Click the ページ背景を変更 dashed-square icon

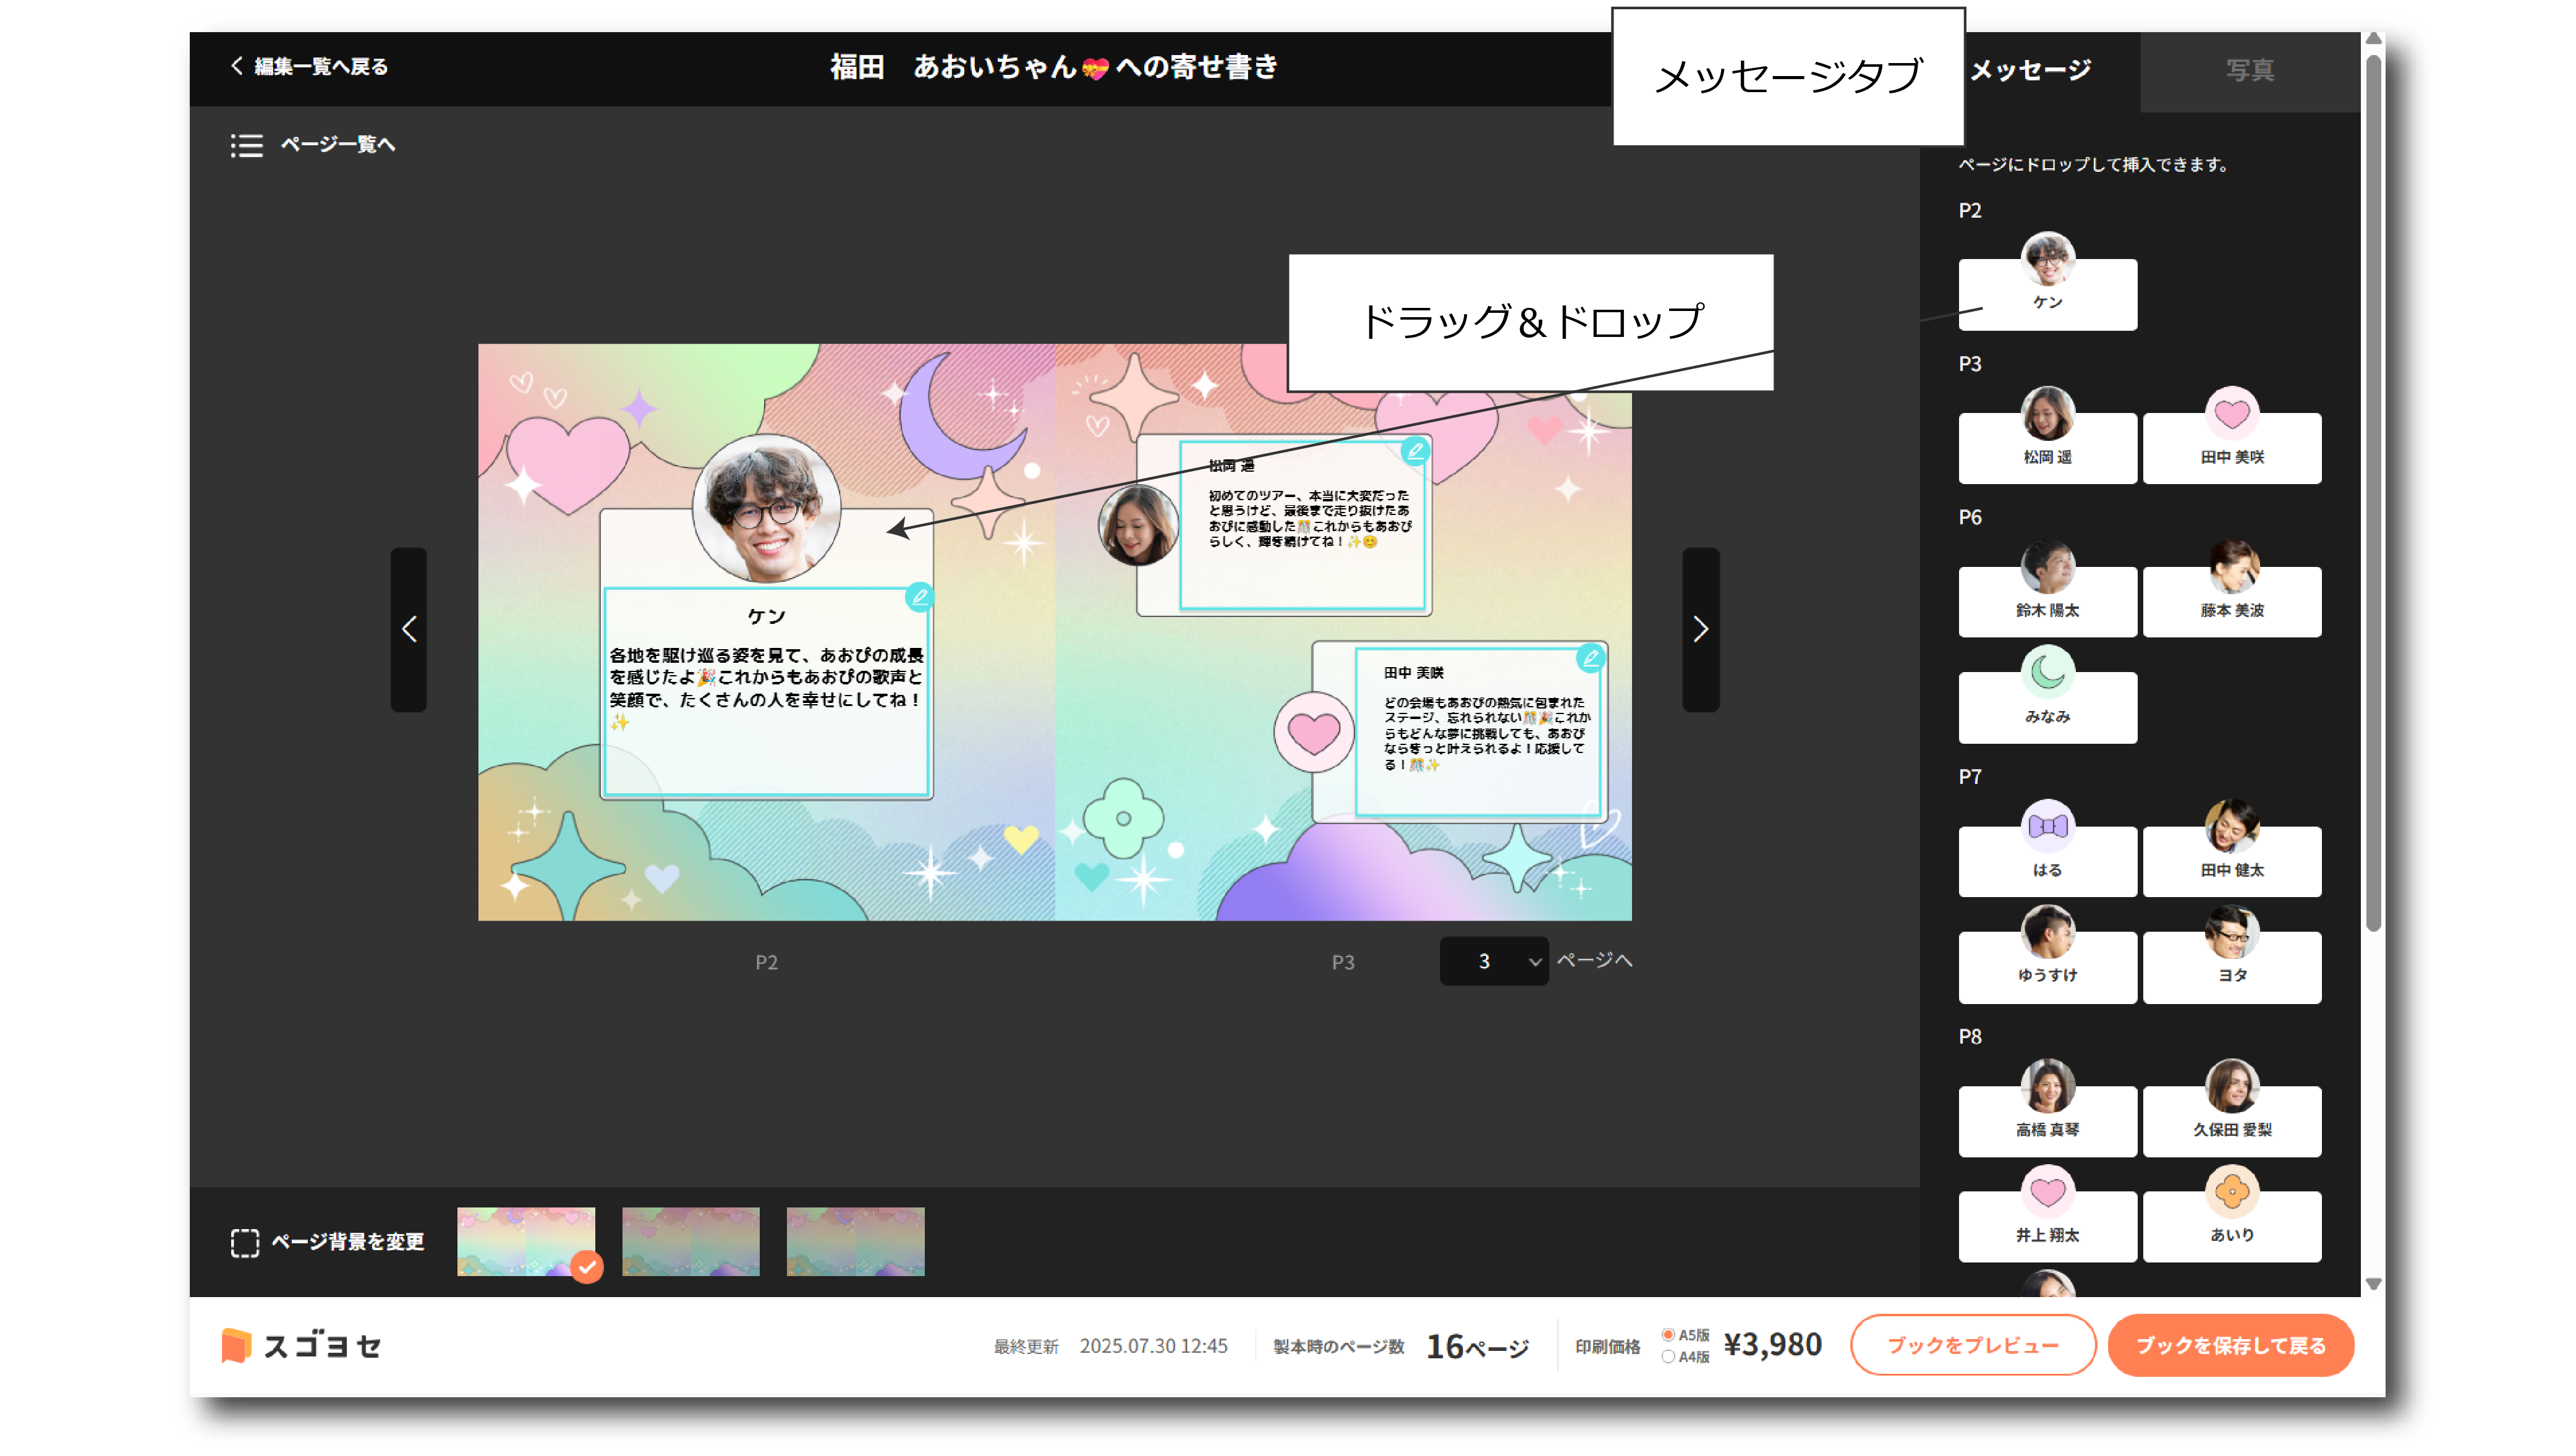tap(244, 1242)
